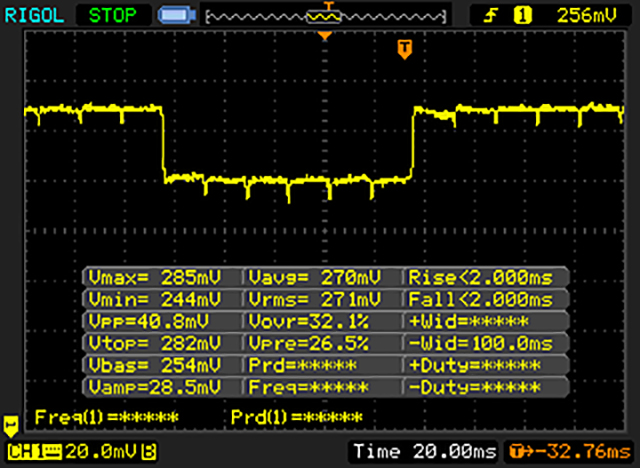Open the Time 20.00ms timebase setting
640x468 pixels.
(x=427, y=449)
